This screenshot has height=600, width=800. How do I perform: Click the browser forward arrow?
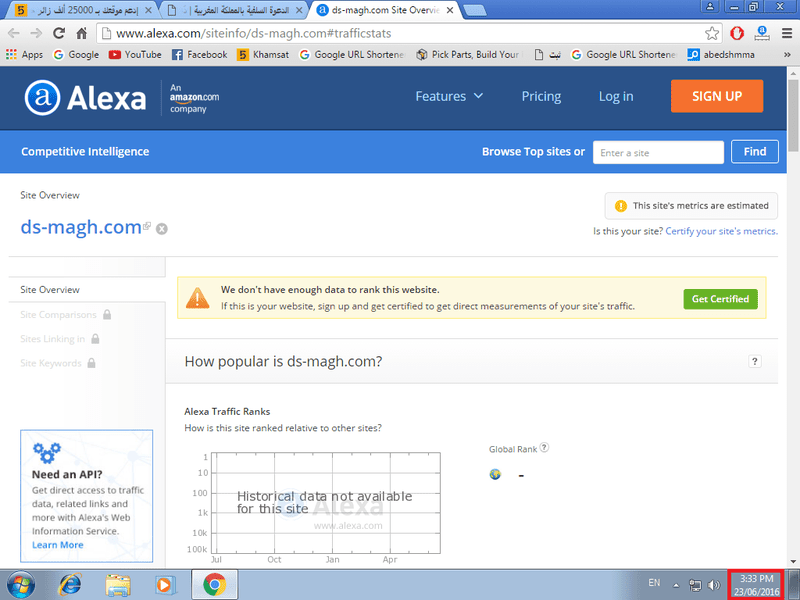pyautogui.click(x=36, y=33)
